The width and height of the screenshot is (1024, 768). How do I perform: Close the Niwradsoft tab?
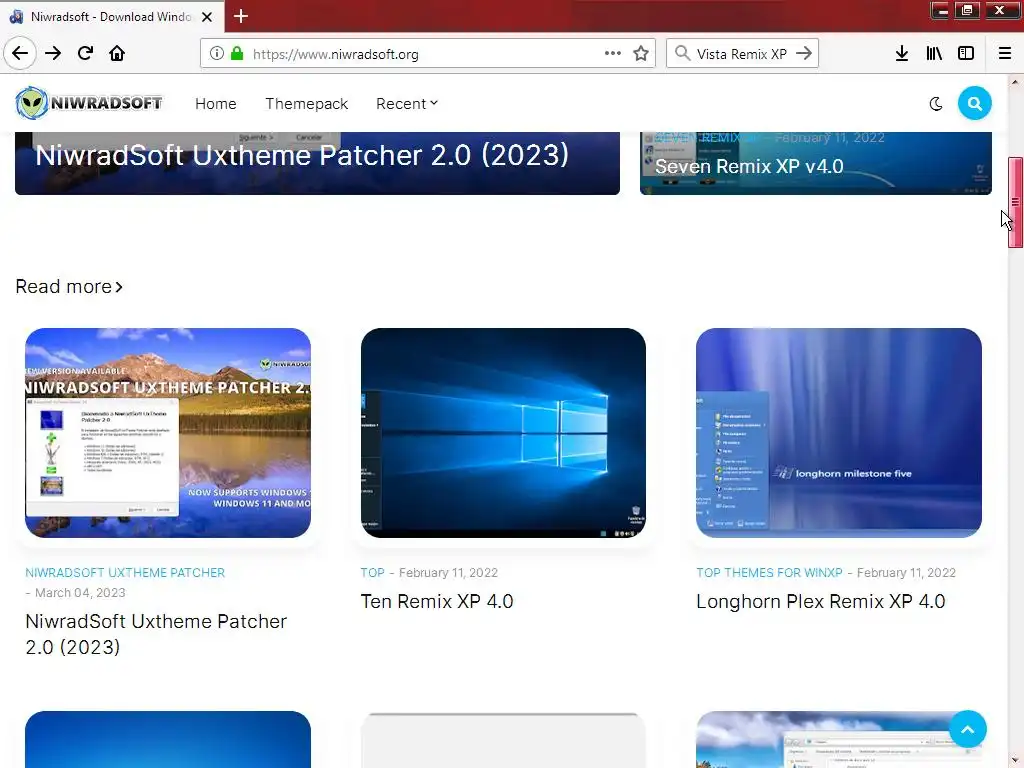[x=207, y=17]
